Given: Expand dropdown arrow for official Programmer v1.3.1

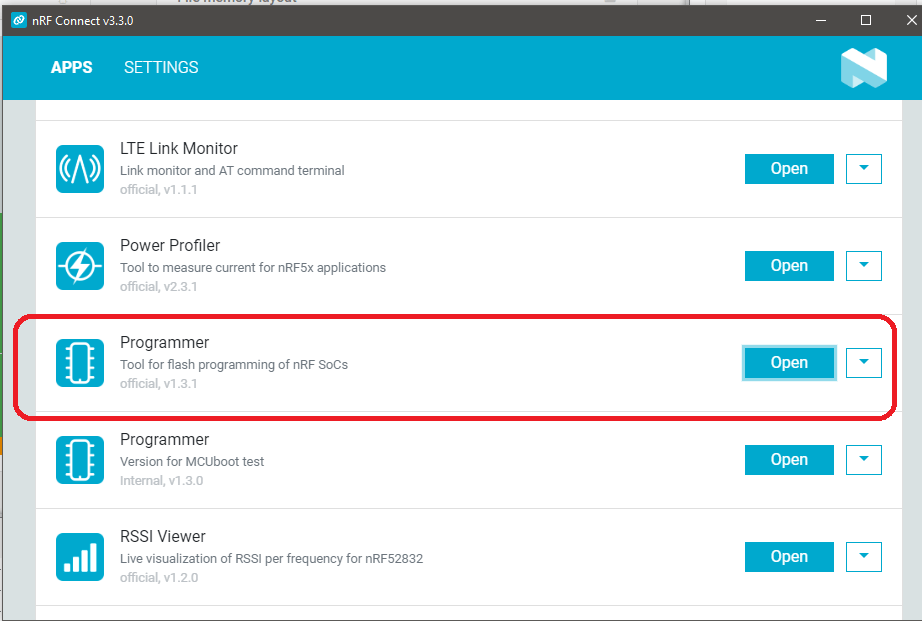Looking at the screenshot, I should click(x=864, y=363).
